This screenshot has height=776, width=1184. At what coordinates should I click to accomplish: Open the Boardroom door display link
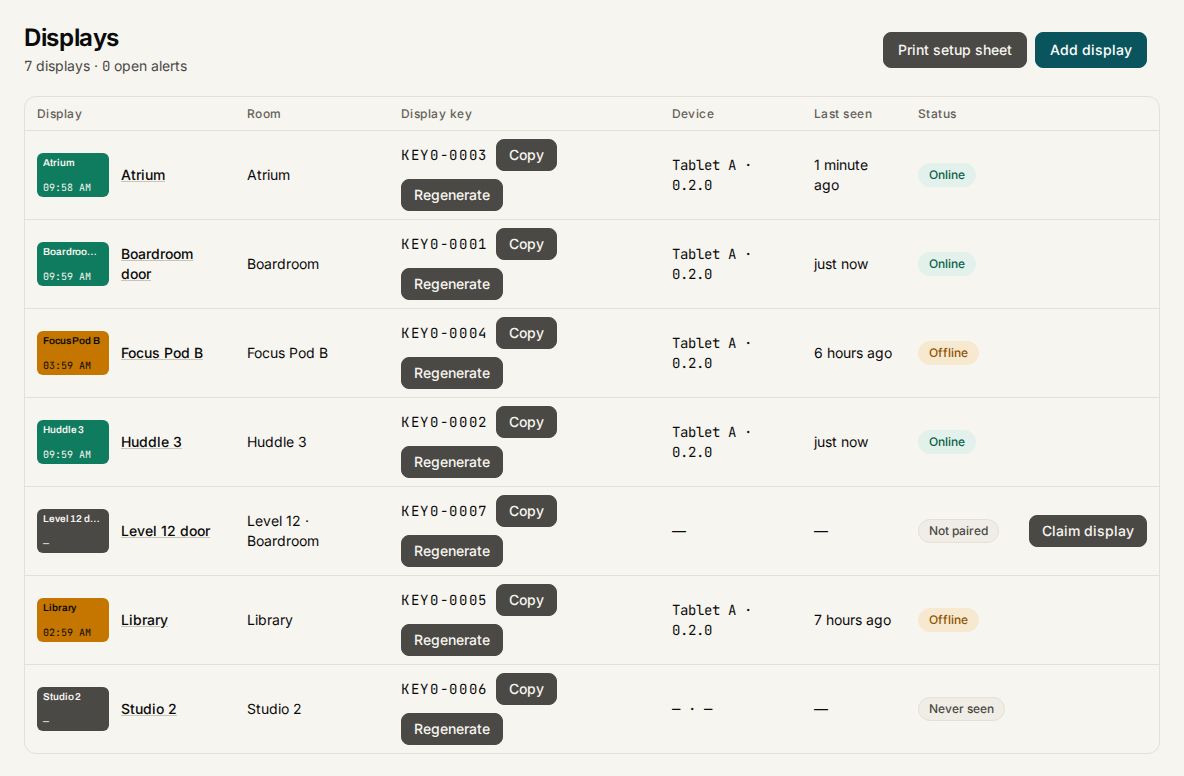click(x=157, y=264)
